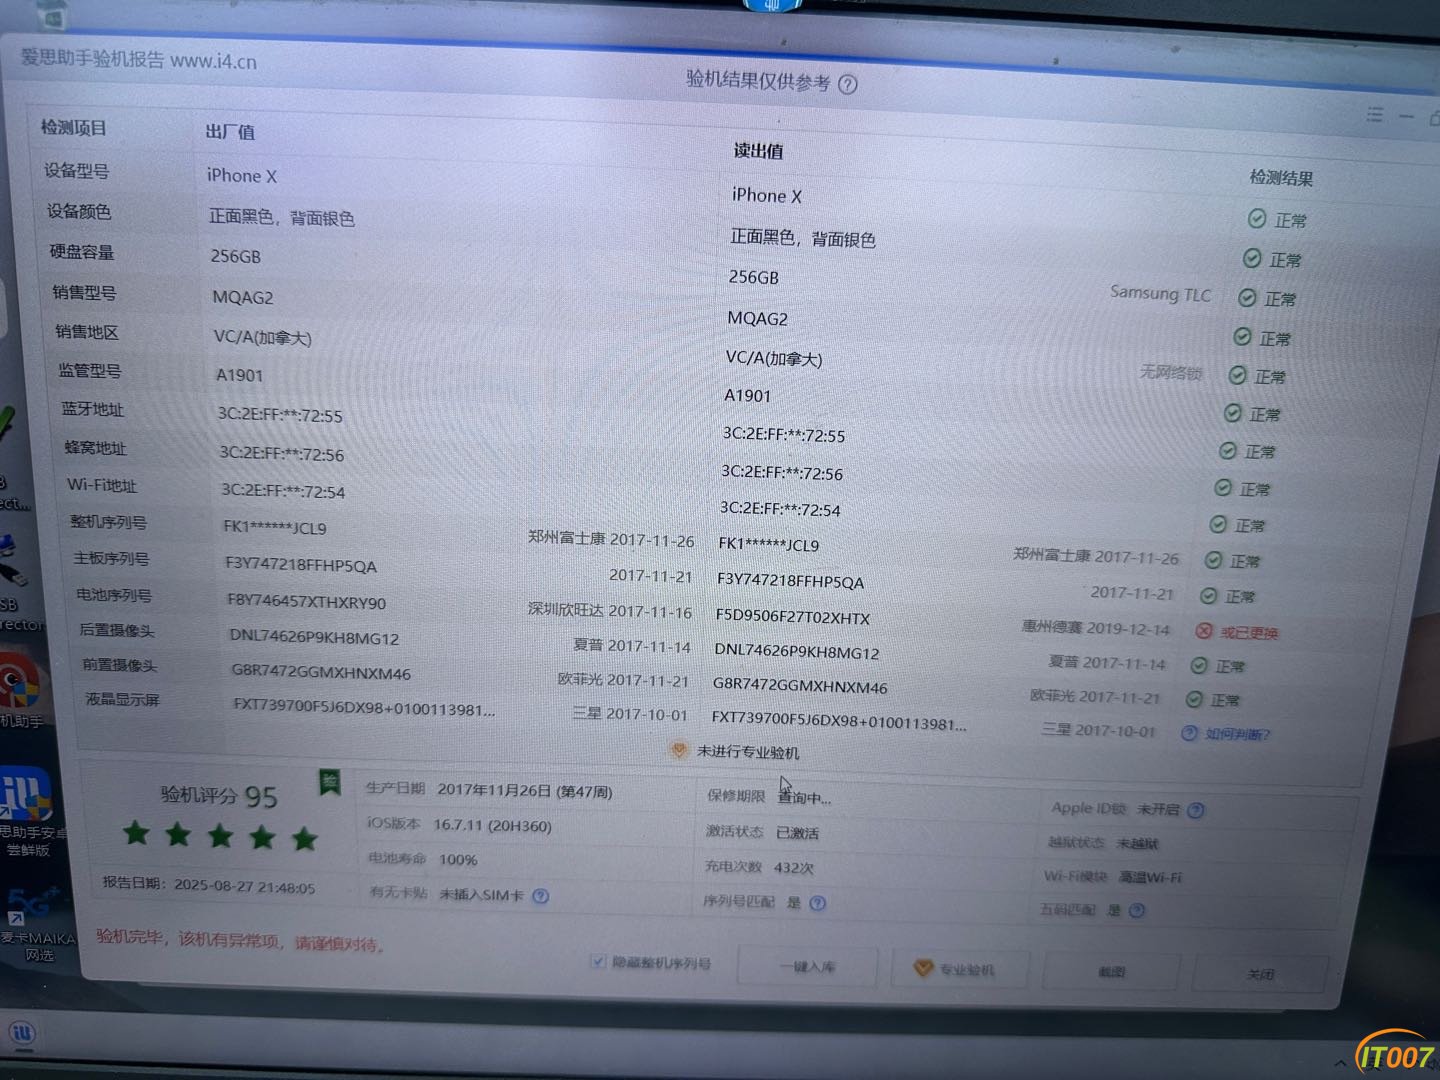Click help icon beside Apple ID锁 未开启
This screenshot has width=1440, height=1080.
(x=1196, y=810)
